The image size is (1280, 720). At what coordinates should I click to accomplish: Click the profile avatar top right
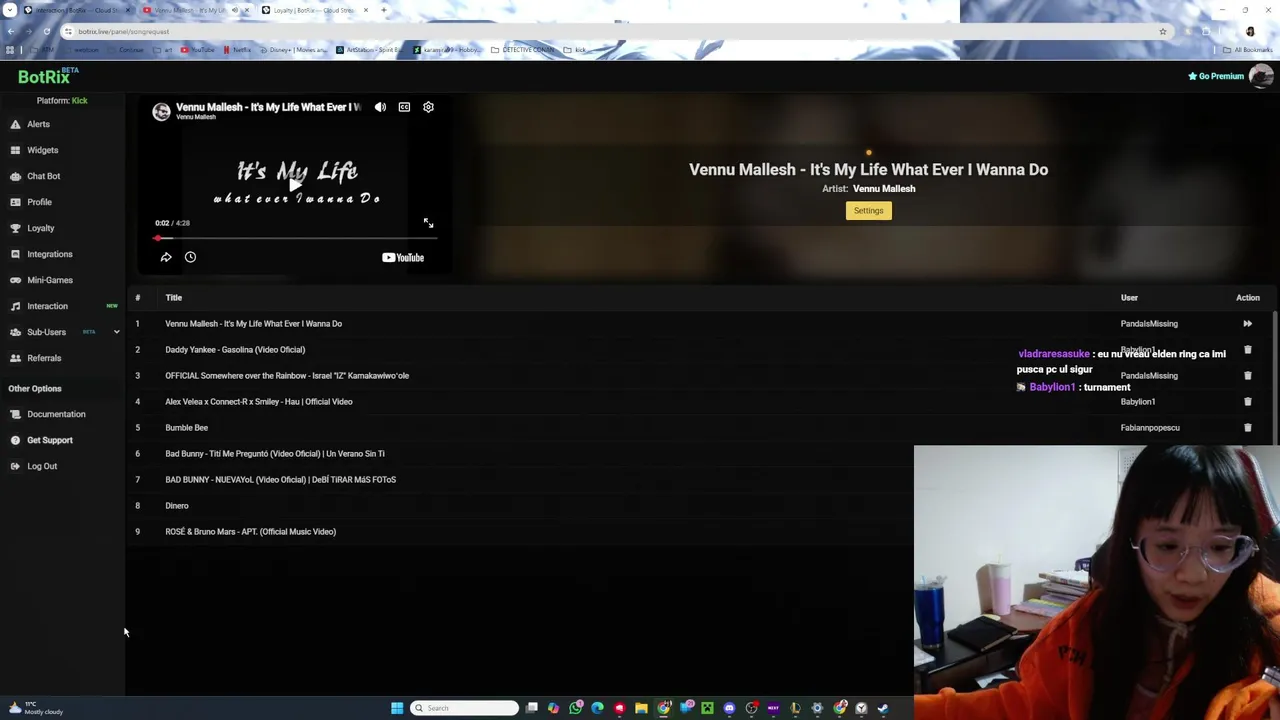coord(1261,76)
